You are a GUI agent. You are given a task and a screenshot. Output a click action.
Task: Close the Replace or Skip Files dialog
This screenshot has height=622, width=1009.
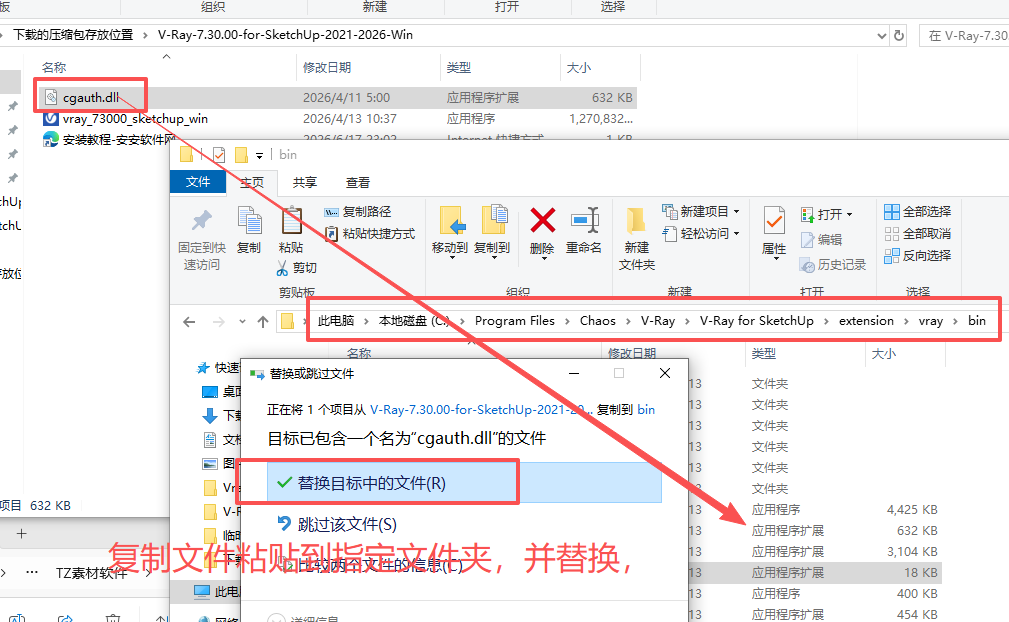coord(665,373)
